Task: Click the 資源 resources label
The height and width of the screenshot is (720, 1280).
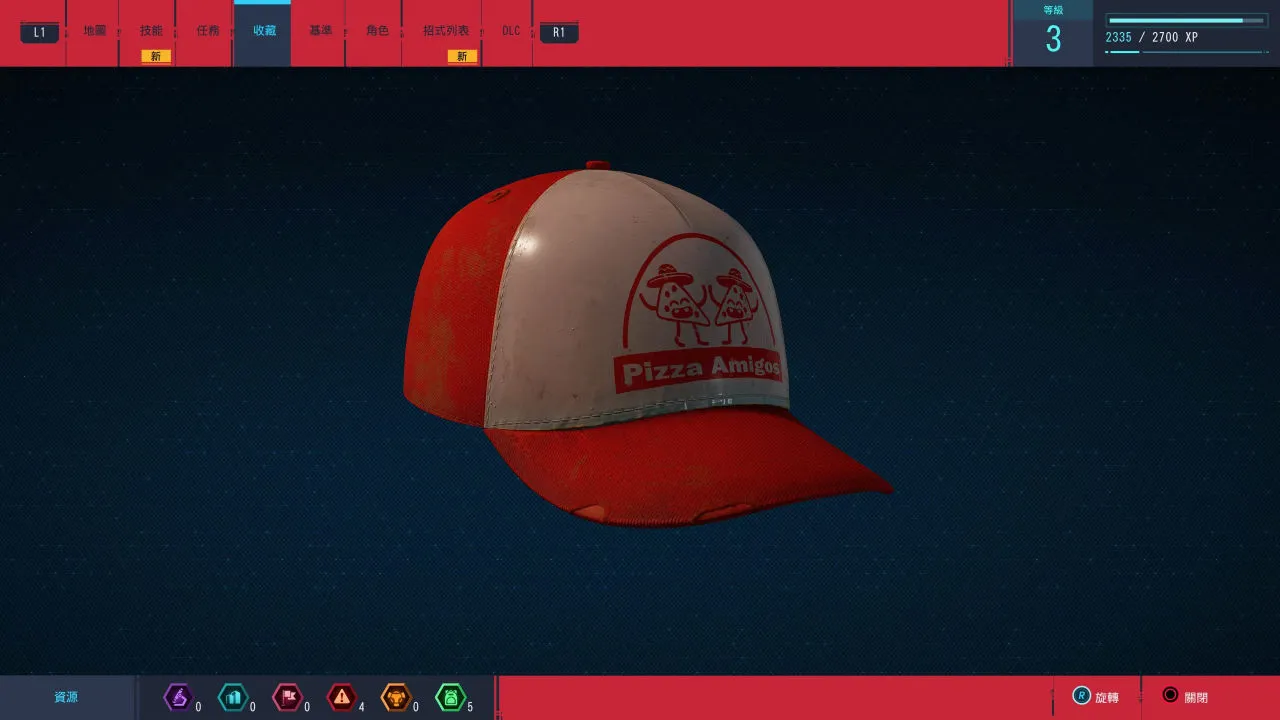Action: coord(66,697)
